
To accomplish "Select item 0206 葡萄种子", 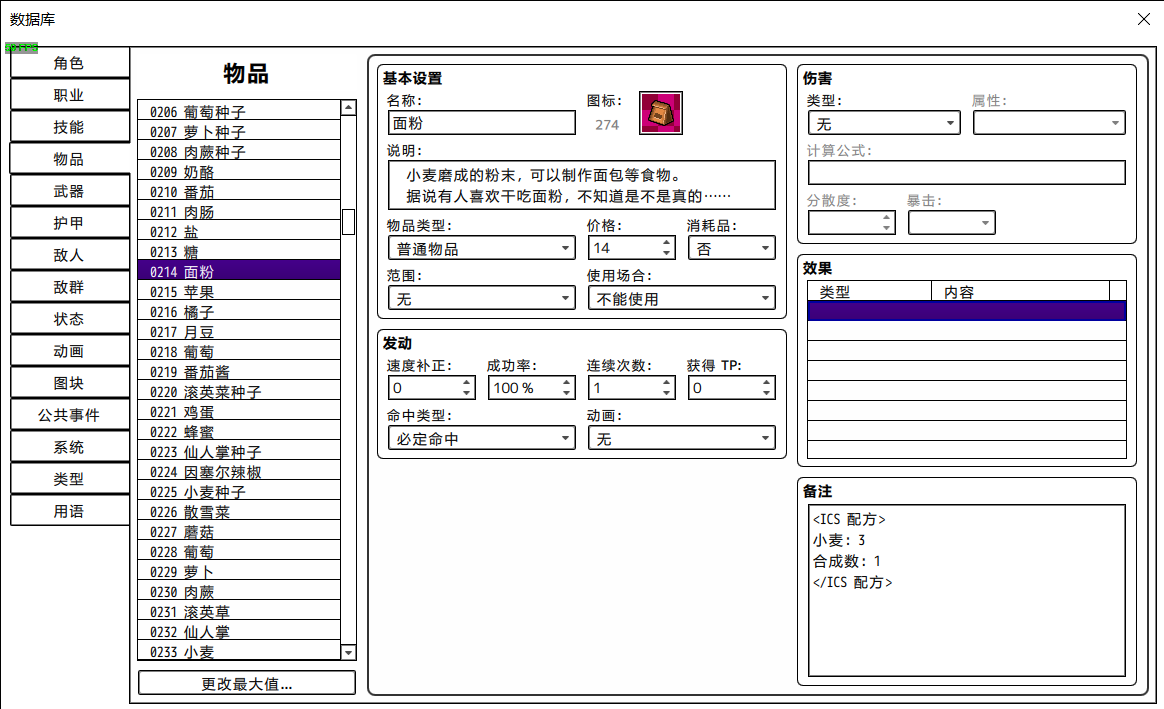I will (x=239, y=111).
